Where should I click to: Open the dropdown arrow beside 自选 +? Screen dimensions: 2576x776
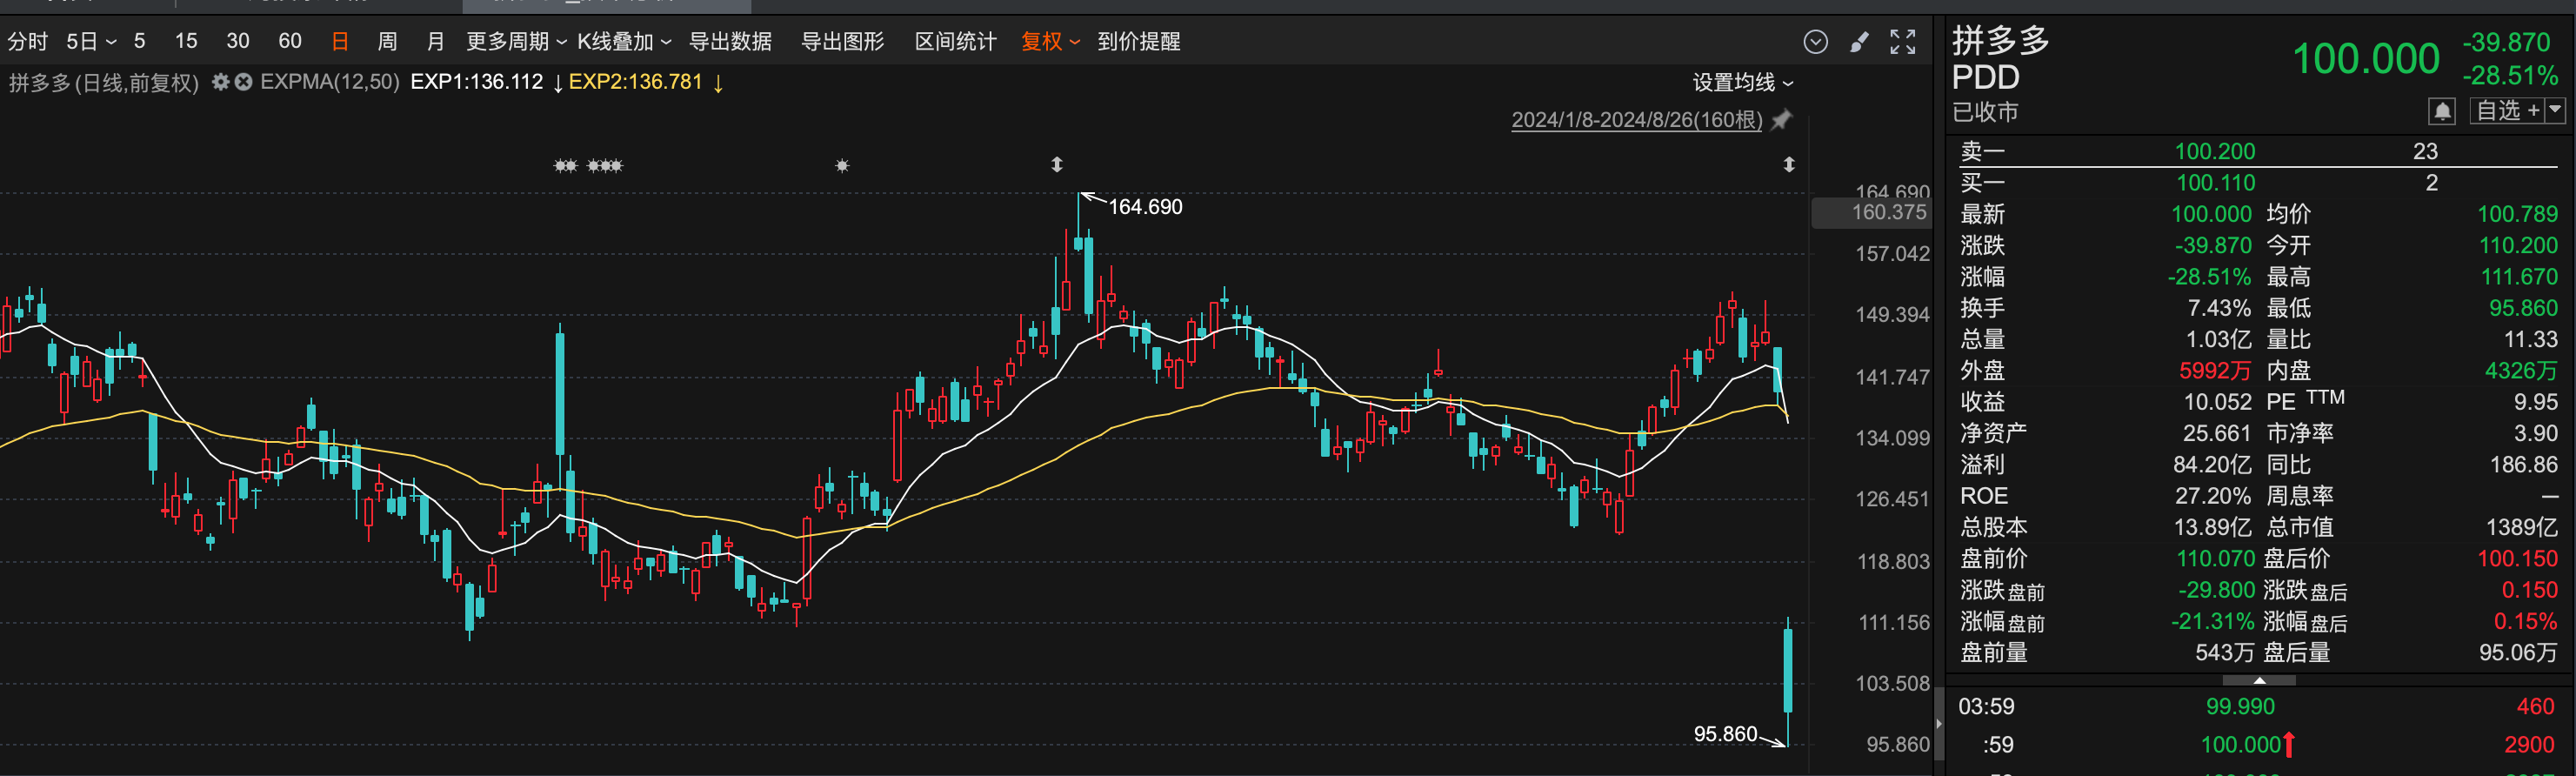point(2556,110)
